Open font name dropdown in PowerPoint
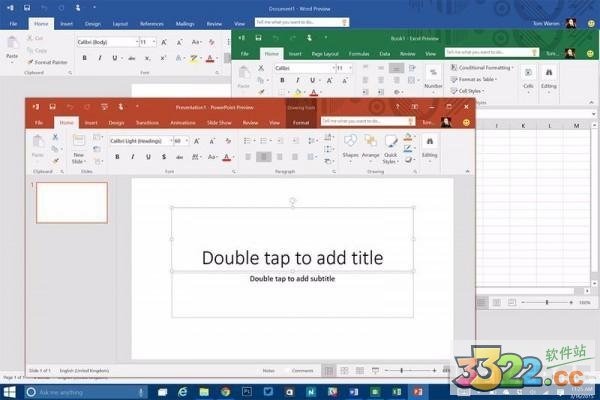Viewport: 600px width, 400px height. point(171,141)
